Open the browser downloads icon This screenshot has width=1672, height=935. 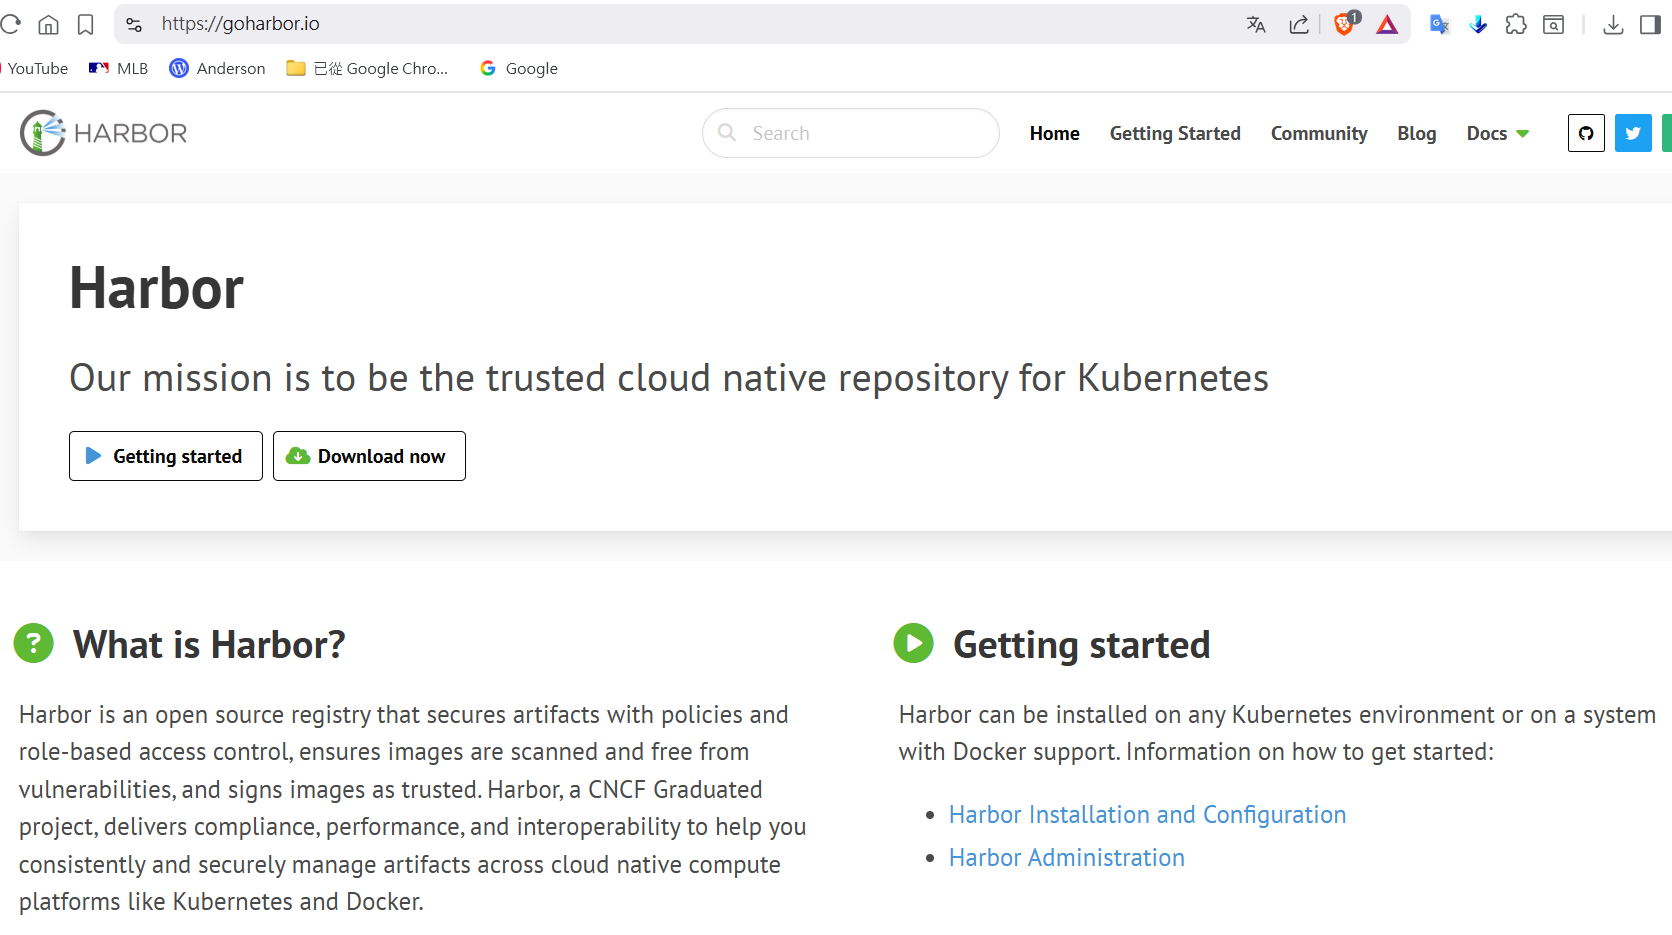tap(1613, 25)
